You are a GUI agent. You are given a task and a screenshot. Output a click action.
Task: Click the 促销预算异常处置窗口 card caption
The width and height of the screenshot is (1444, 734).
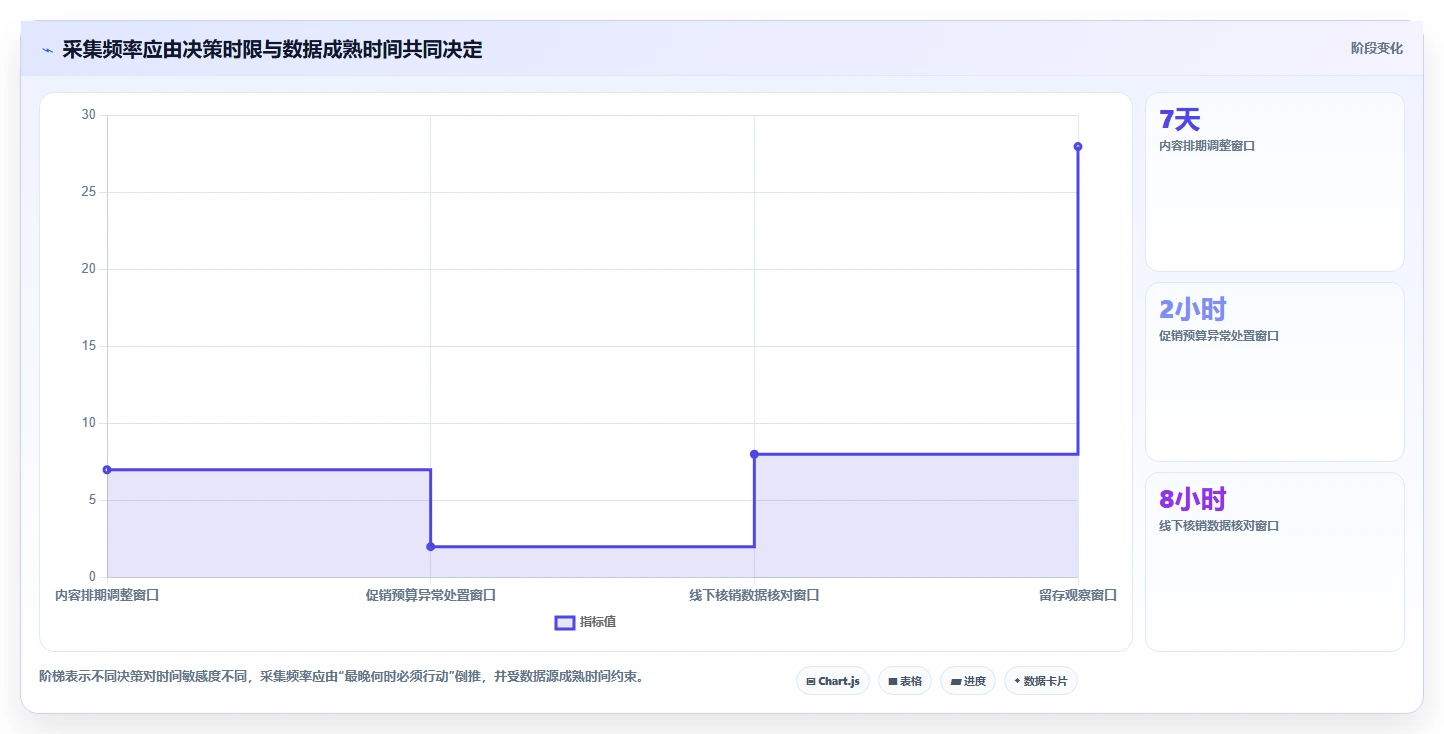point(1218,336)
